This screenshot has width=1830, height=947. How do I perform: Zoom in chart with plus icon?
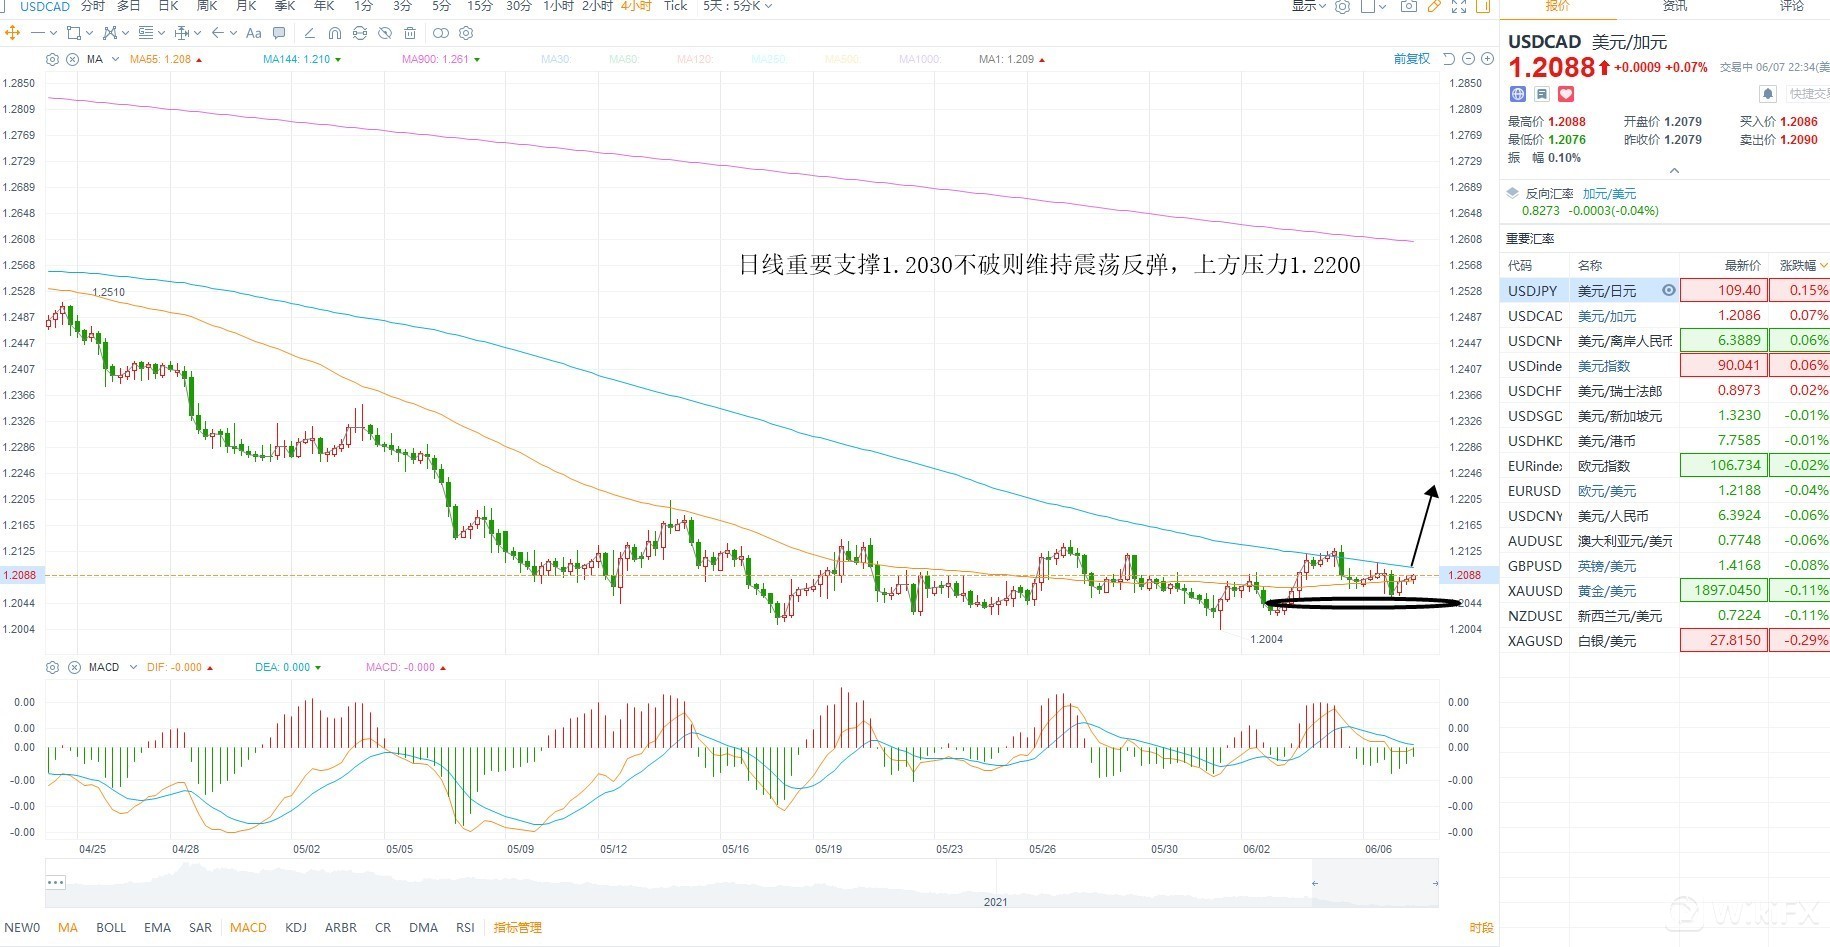pos(1487,59)
